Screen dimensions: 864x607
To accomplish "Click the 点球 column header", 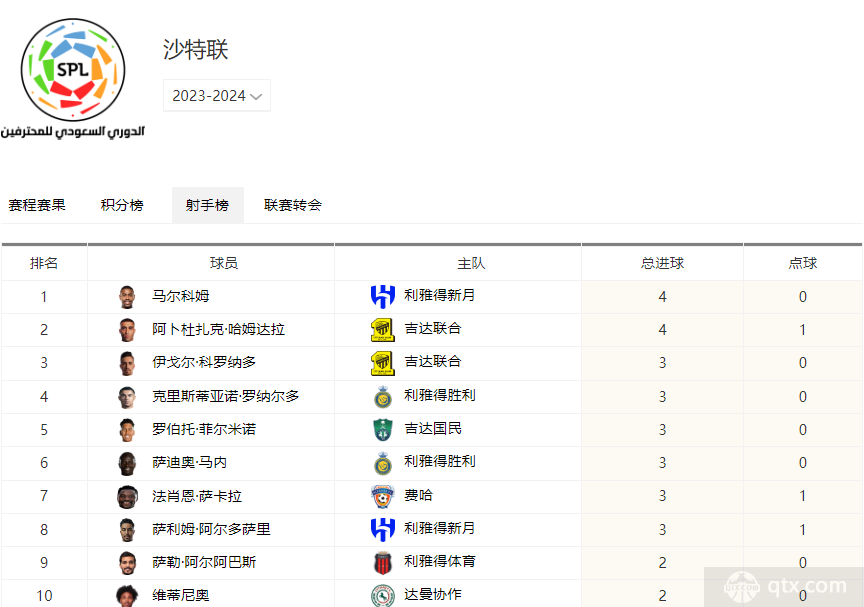I will [x=803, y=263].
